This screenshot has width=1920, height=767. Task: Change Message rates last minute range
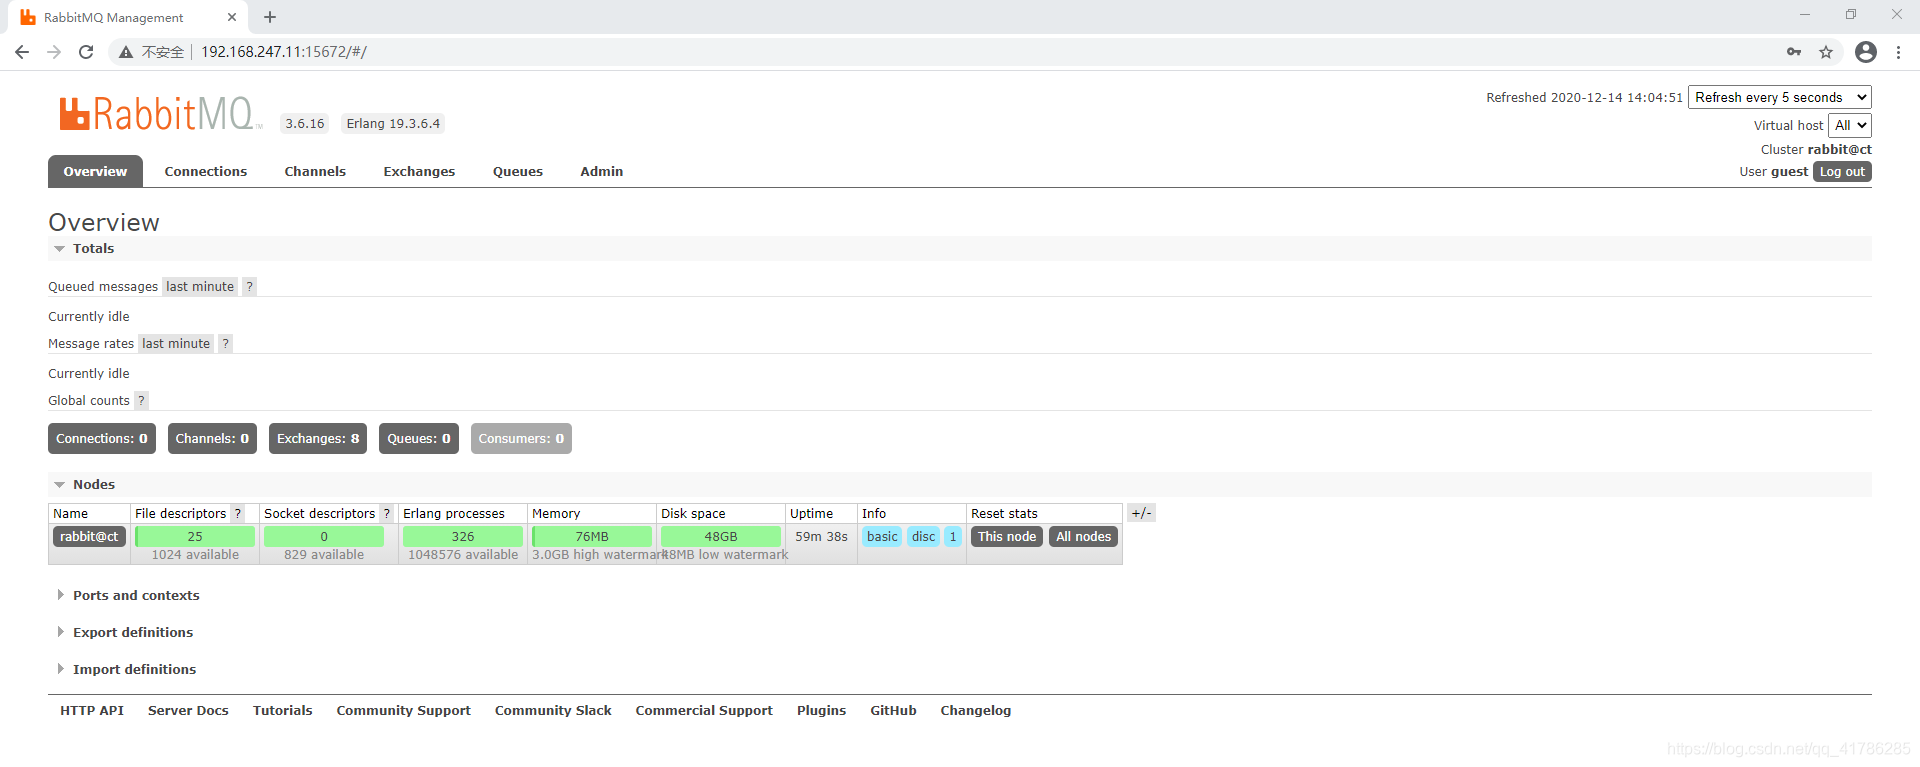(176, 344)
